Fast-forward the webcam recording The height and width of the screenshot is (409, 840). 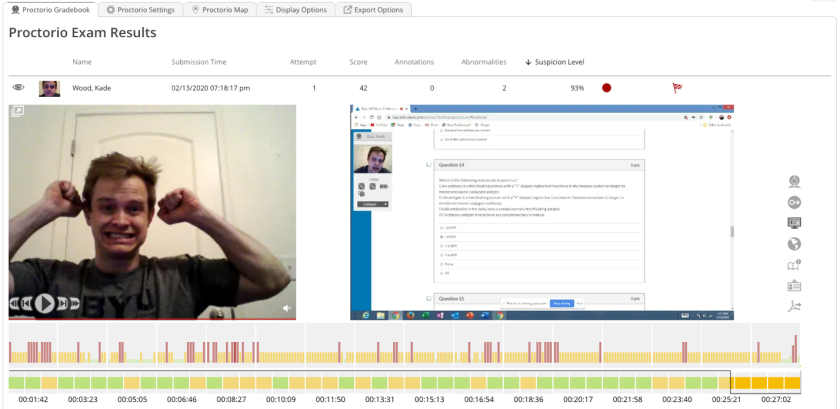[x=75, y=303]
